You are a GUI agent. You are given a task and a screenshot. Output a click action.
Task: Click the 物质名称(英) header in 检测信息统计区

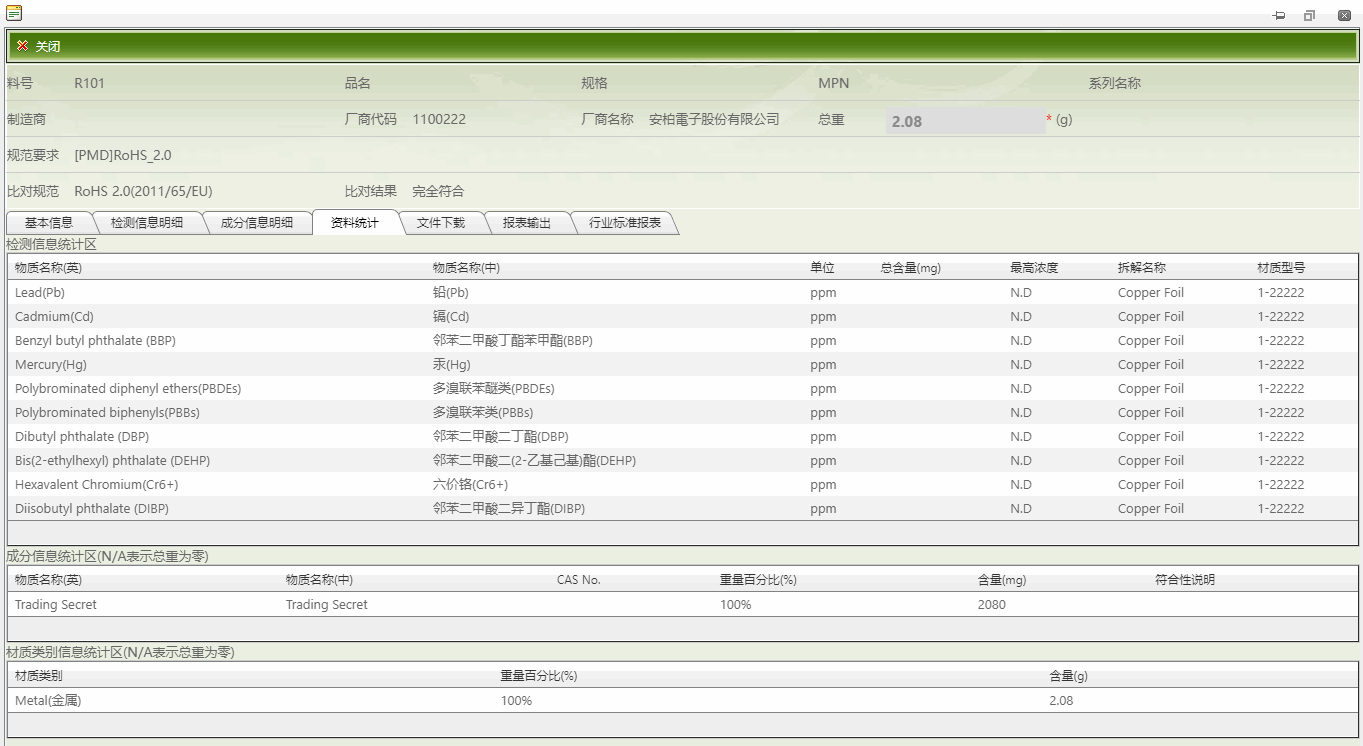pyautogui.click(x=48, y=268)
